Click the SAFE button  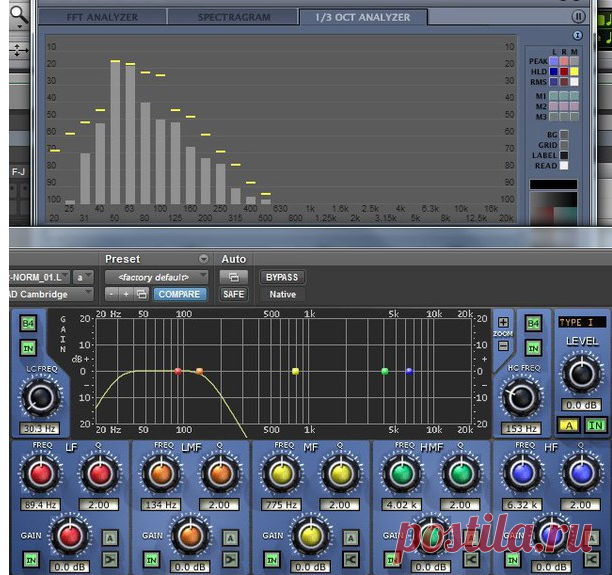pos(233,294)
